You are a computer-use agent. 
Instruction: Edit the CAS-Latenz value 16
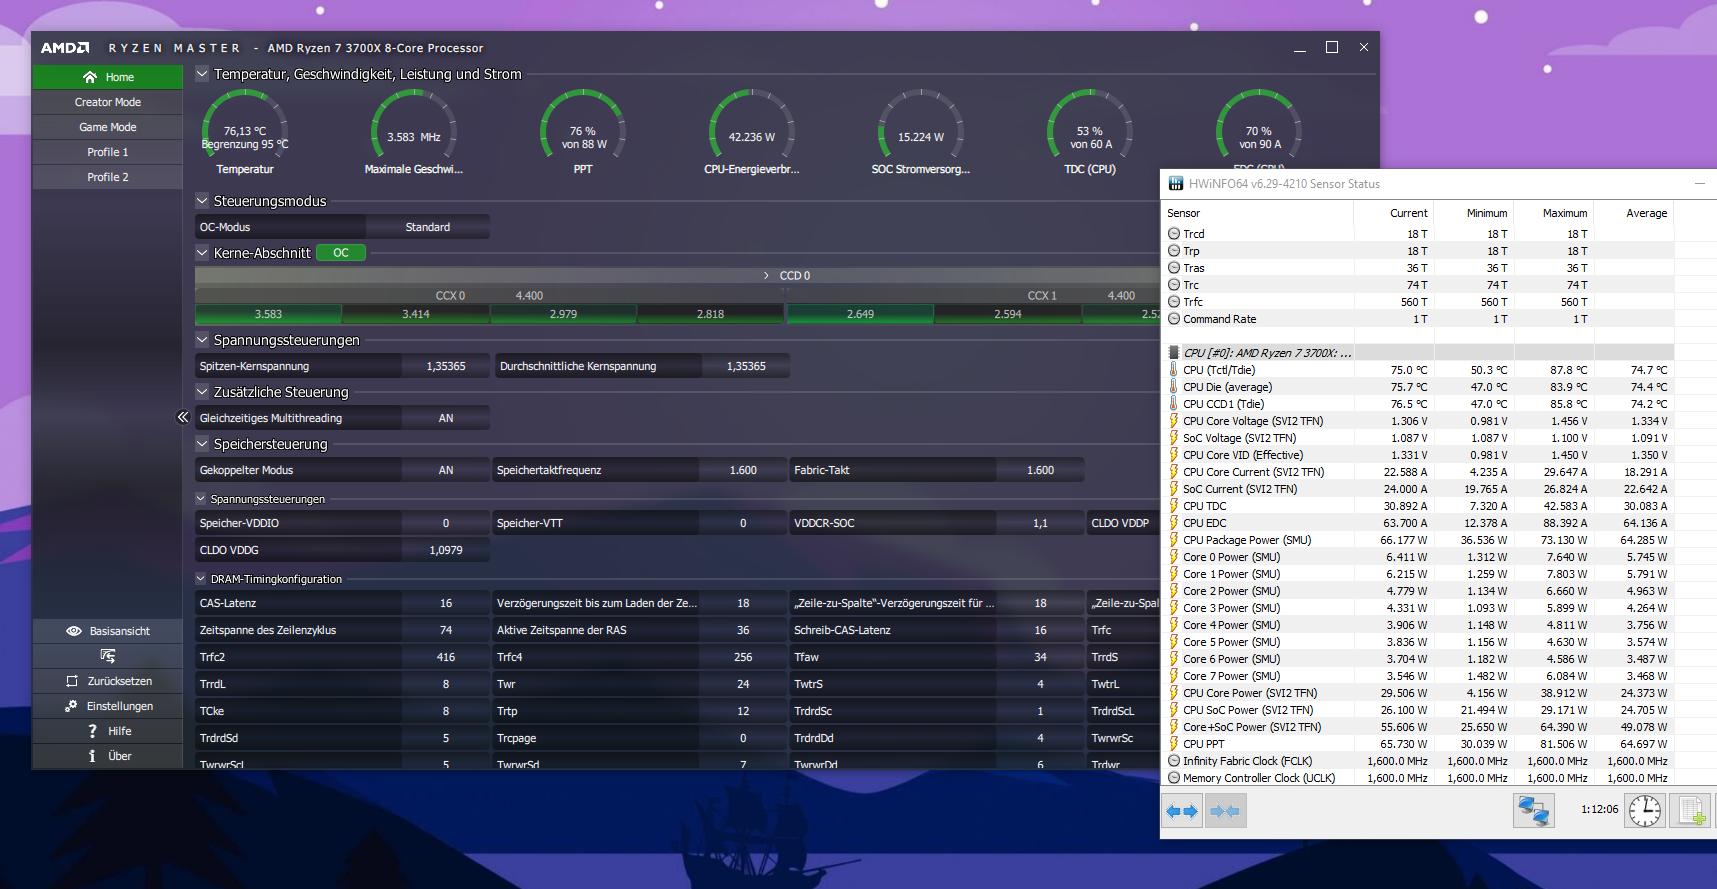pos(446,603)
